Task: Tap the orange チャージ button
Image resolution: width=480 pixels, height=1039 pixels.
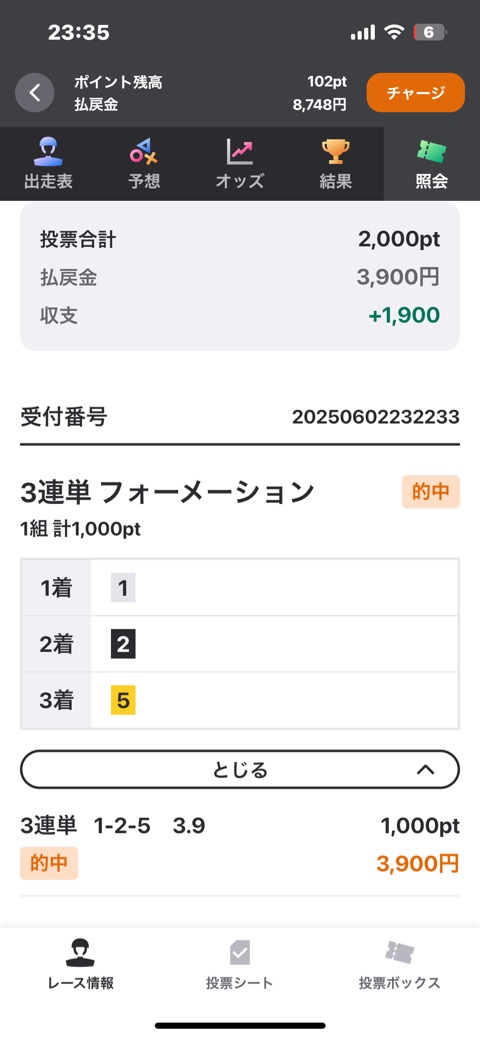Action: 416,93
